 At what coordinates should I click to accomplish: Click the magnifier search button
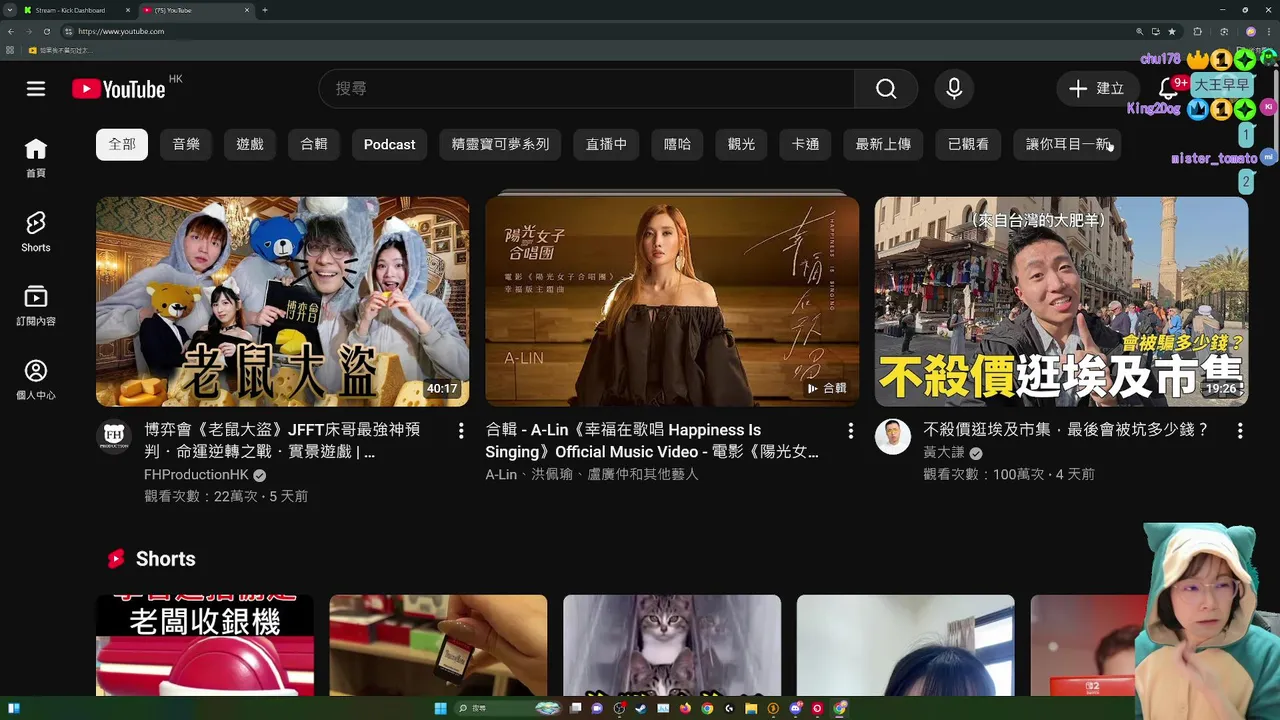(x=886, y=89)
